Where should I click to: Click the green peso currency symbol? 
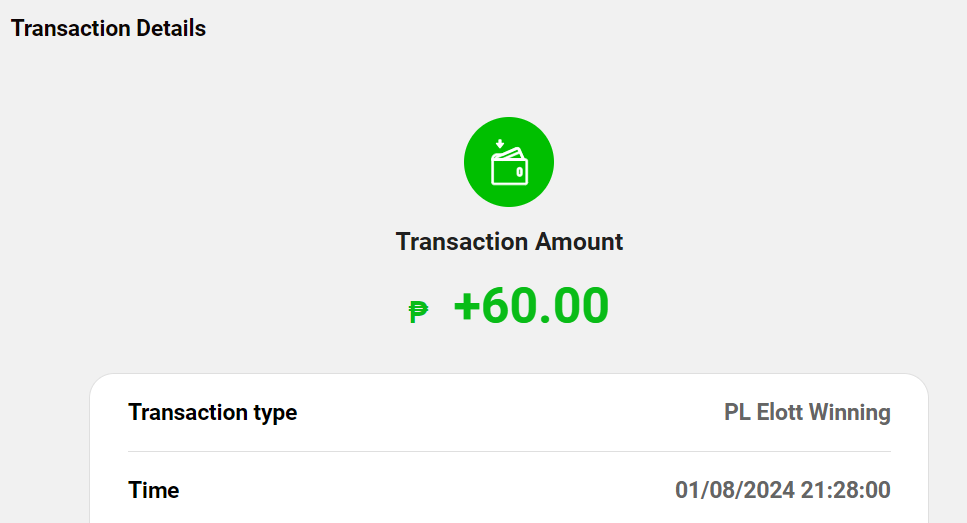click(x=419, y=311)
